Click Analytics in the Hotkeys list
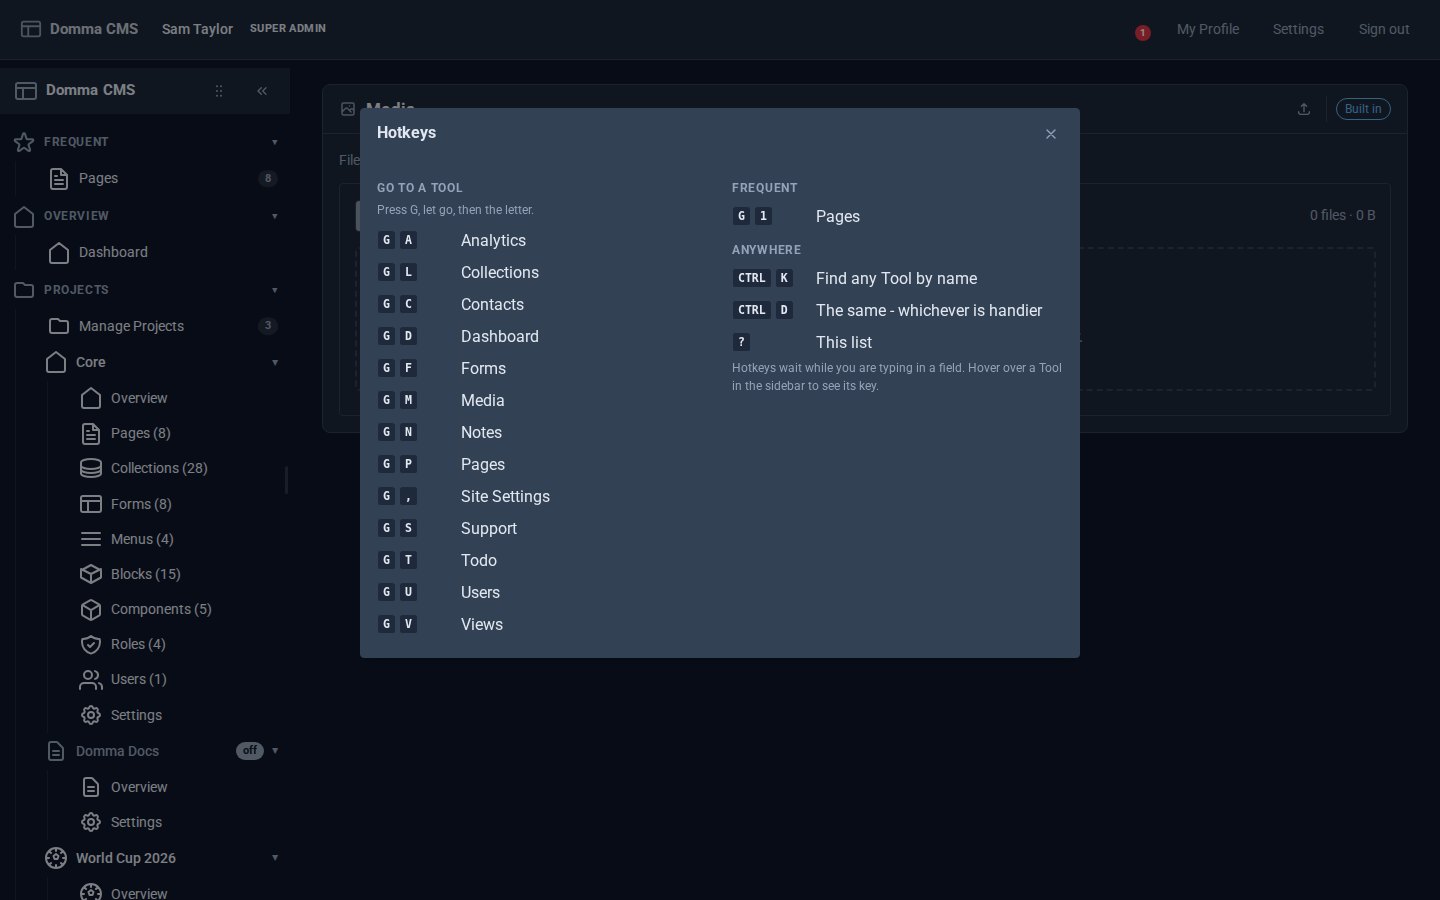The image size is (1440, 900). click(x=493, y=240)
